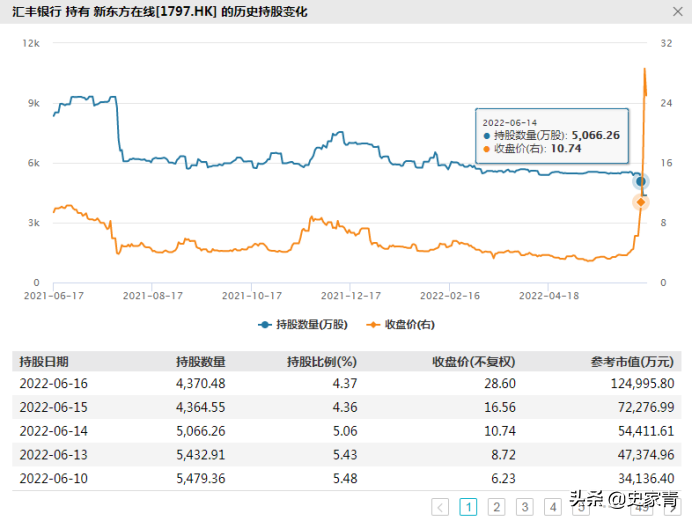Image resolution: width=693 pixels, height=522 pixels.
Task: Select the 2022-06-15 date cell
Action: (53, 407)
